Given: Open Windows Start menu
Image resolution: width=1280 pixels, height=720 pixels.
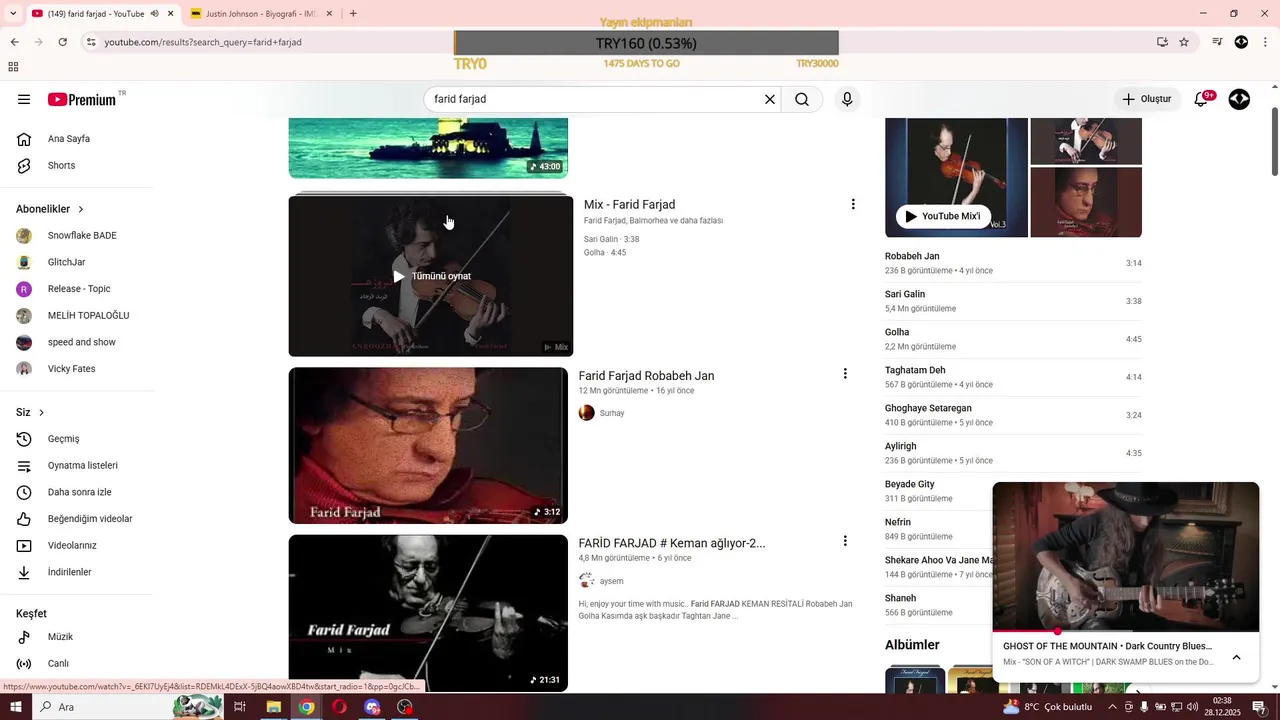Looking at the screenshot, I should pos(16,707).
